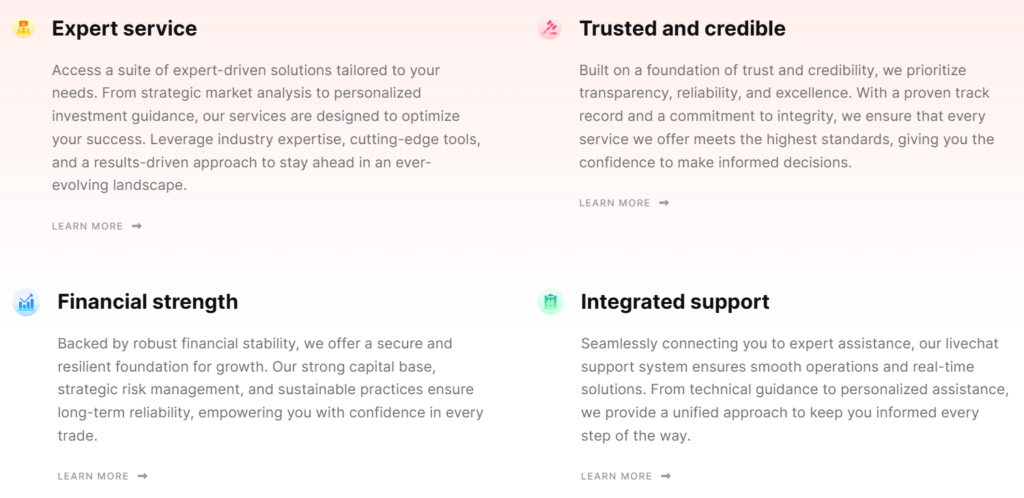Open Learn More under Expert service
1024x498 pixels.
click(88, 226)
